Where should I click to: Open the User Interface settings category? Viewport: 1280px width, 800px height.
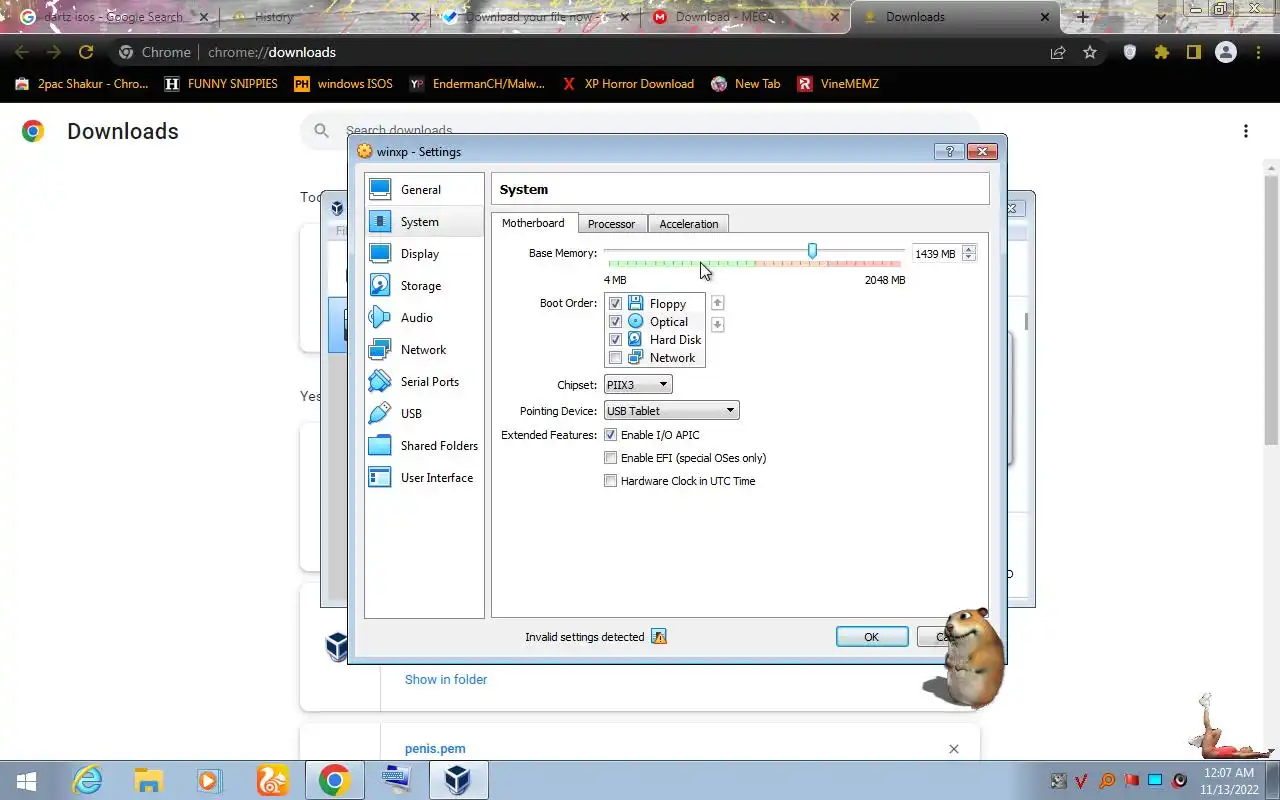(424, 478)
